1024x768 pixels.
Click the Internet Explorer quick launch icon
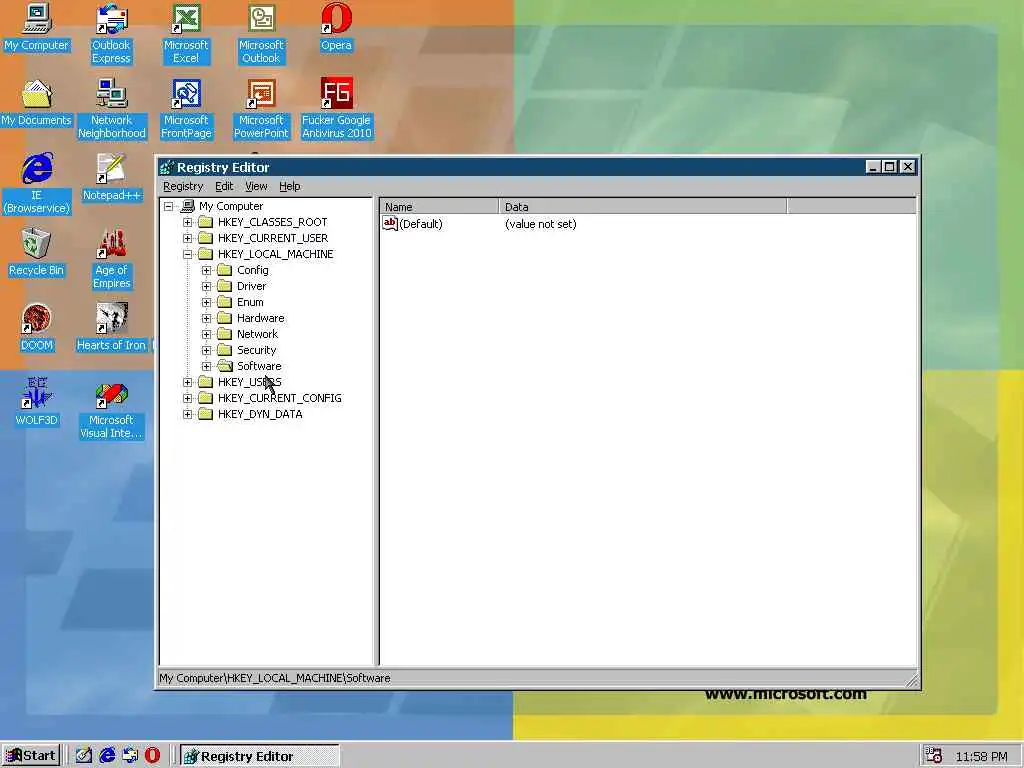(107, 755)
